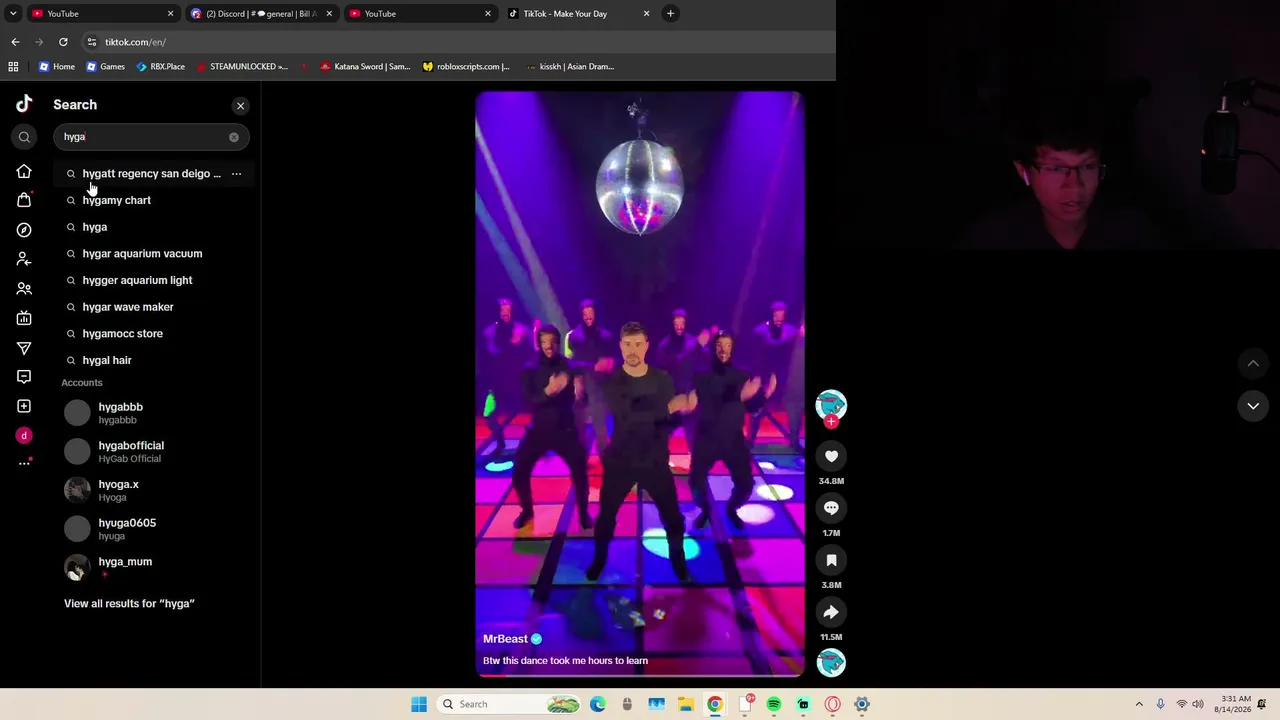Open the hyga_mum account result
This screenshot has height=720, width=1280.
[x=155, y=567]
